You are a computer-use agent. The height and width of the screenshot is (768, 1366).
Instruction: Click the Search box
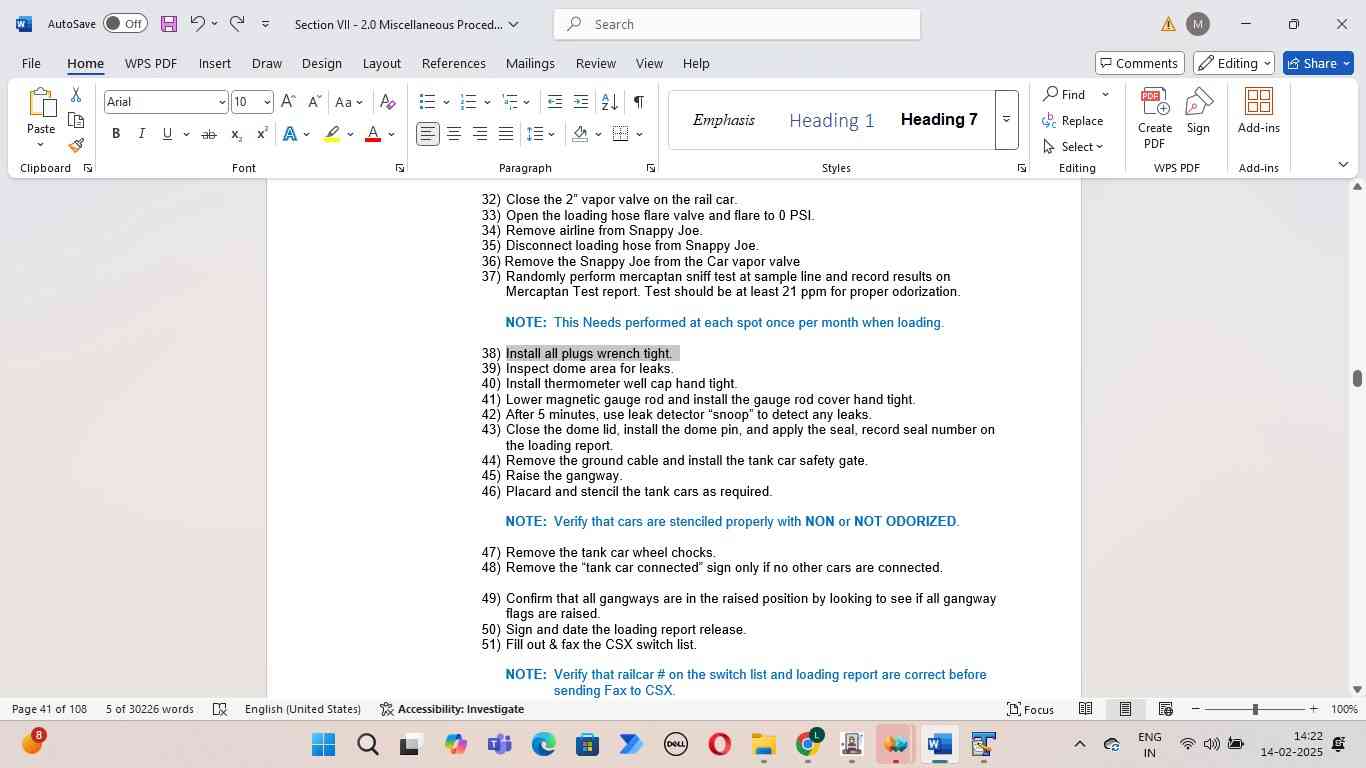point(737,24)
